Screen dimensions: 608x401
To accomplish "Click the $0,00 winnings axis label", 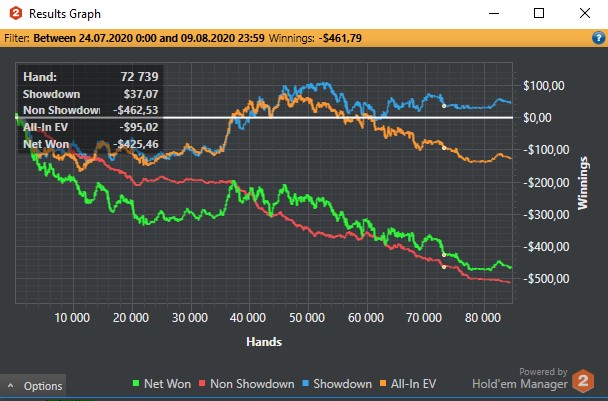I will pyautogui.click(x=537, y=118).
